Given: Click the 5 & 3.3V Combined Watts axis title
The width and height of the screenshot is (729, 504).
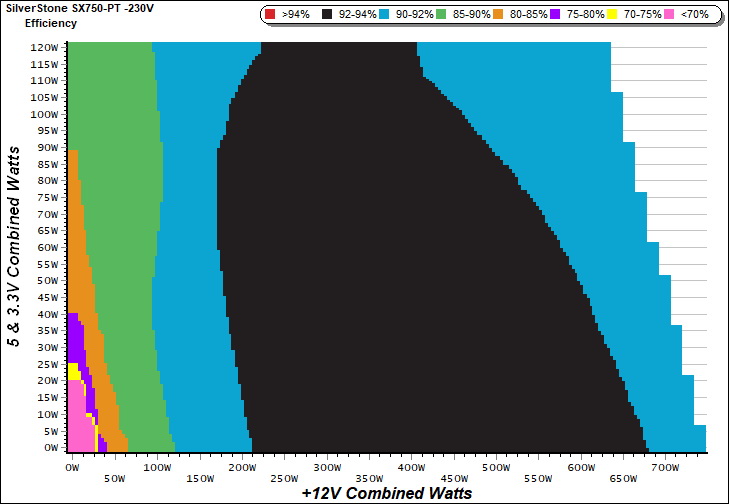Looking at the screenshot, I should [x=14, y=246].
